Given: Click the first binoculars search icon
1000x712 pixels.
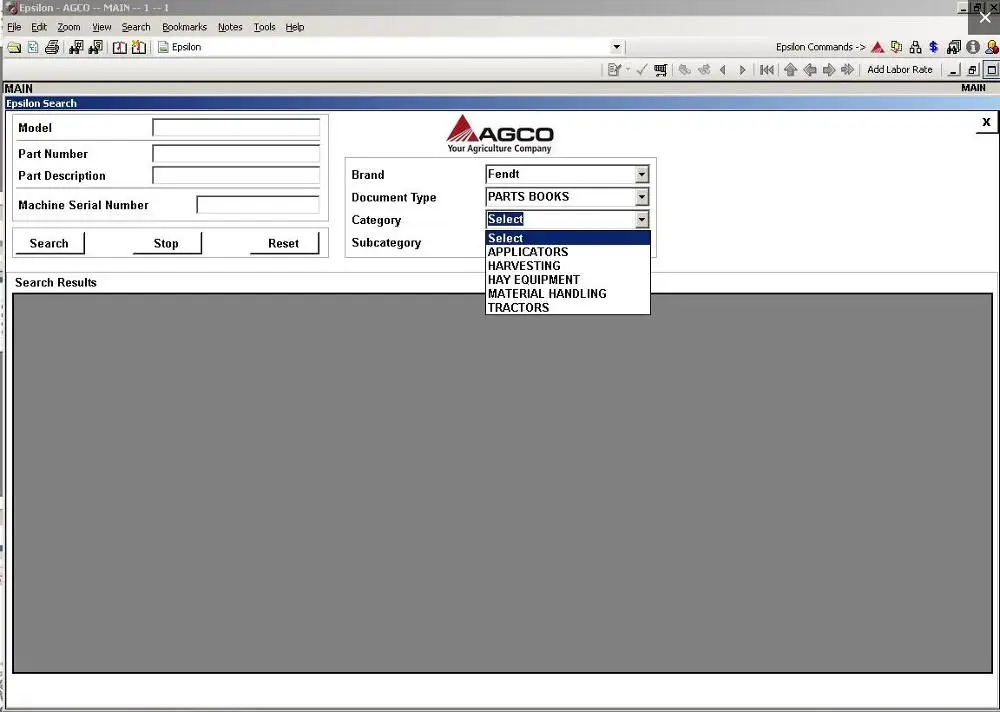Looking at the screenshot, I should point(76,47).
